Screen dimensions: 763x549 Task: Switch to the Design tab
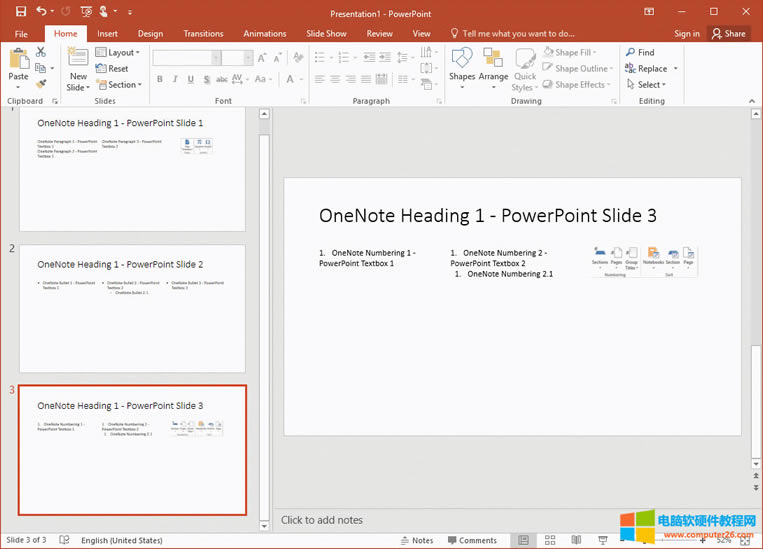pyautogui.click(x=150, y=34)
